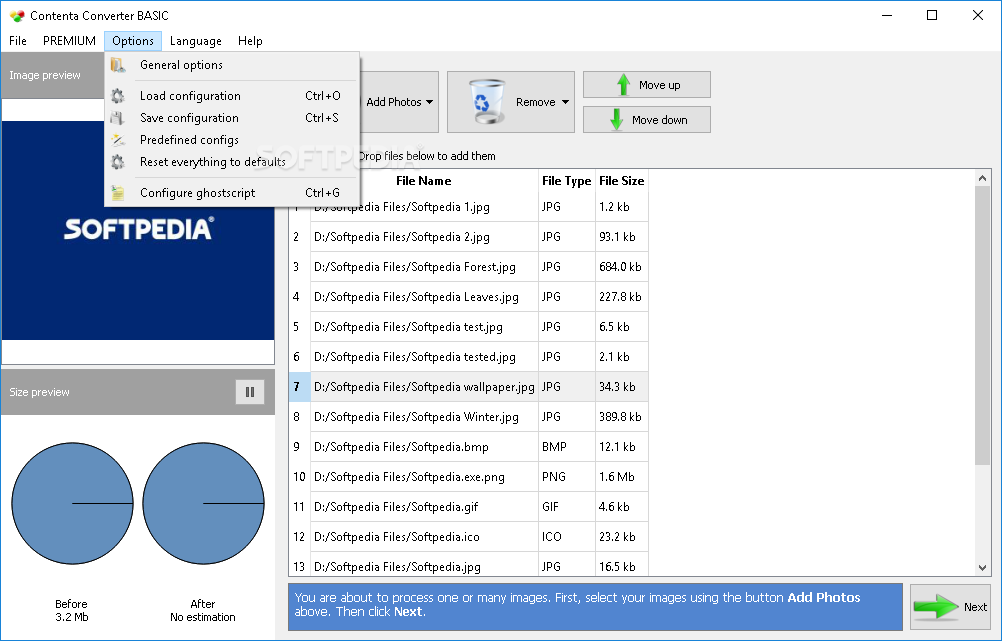The height and width of the screenshot is (641, 1002).
Task: Click the Next button label
Action: [x=975, y=607]
